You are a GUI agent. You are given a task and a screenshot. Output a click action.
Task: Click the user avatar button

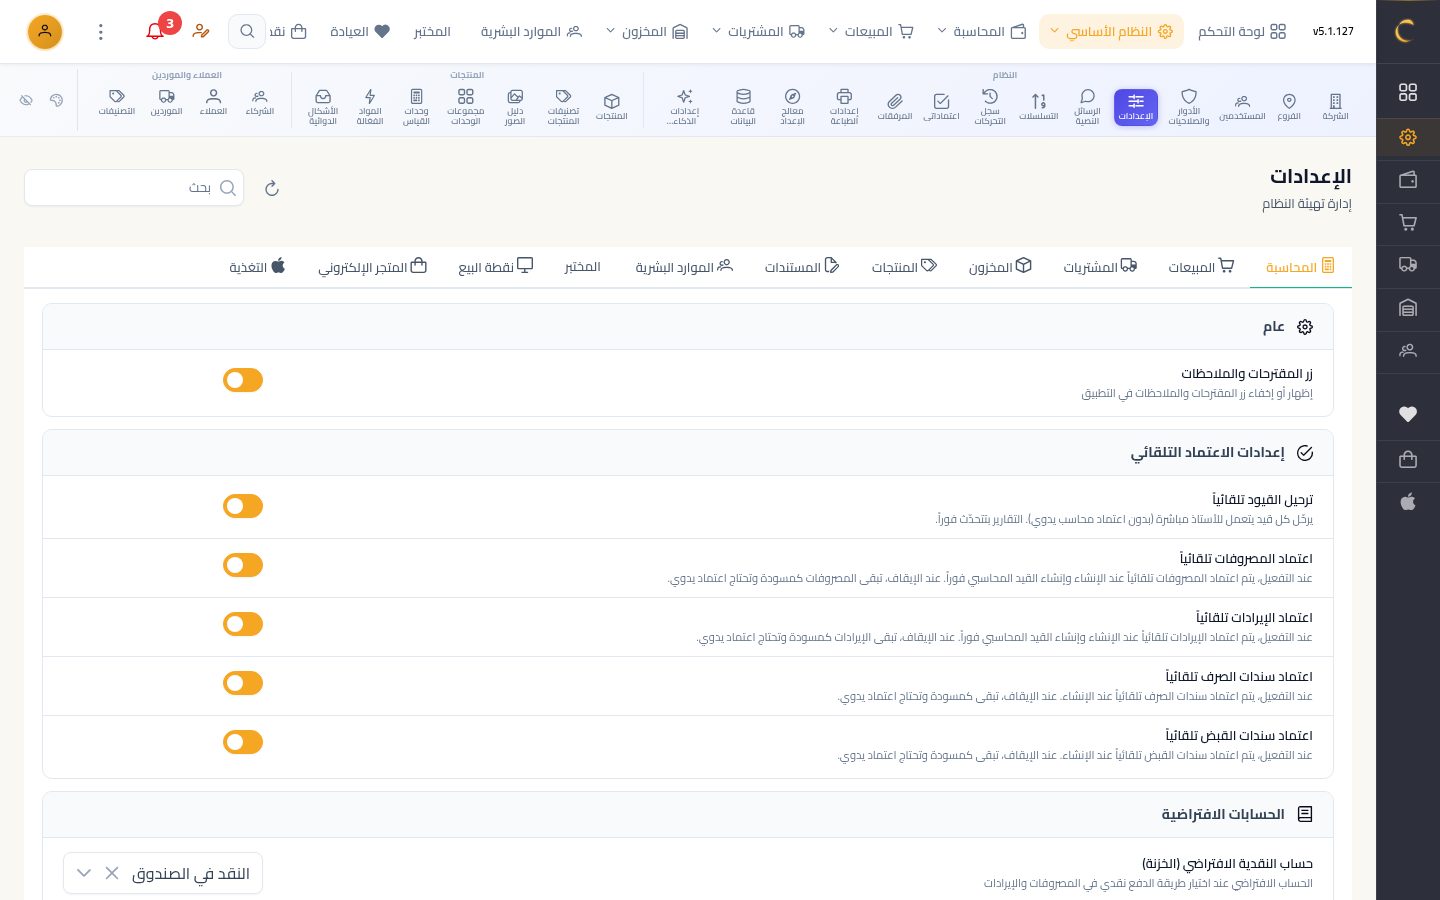[44, 31]
